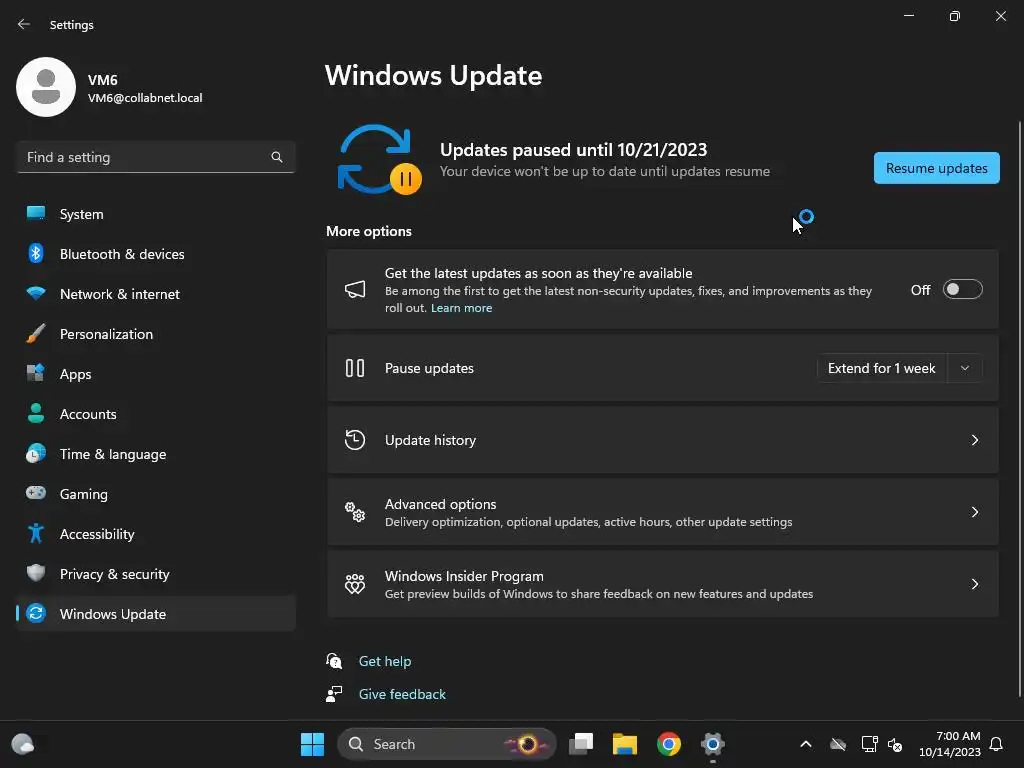Screen dimensions: 1024x768
Task: Click the large paused update status icon
Action: (379, 160)
